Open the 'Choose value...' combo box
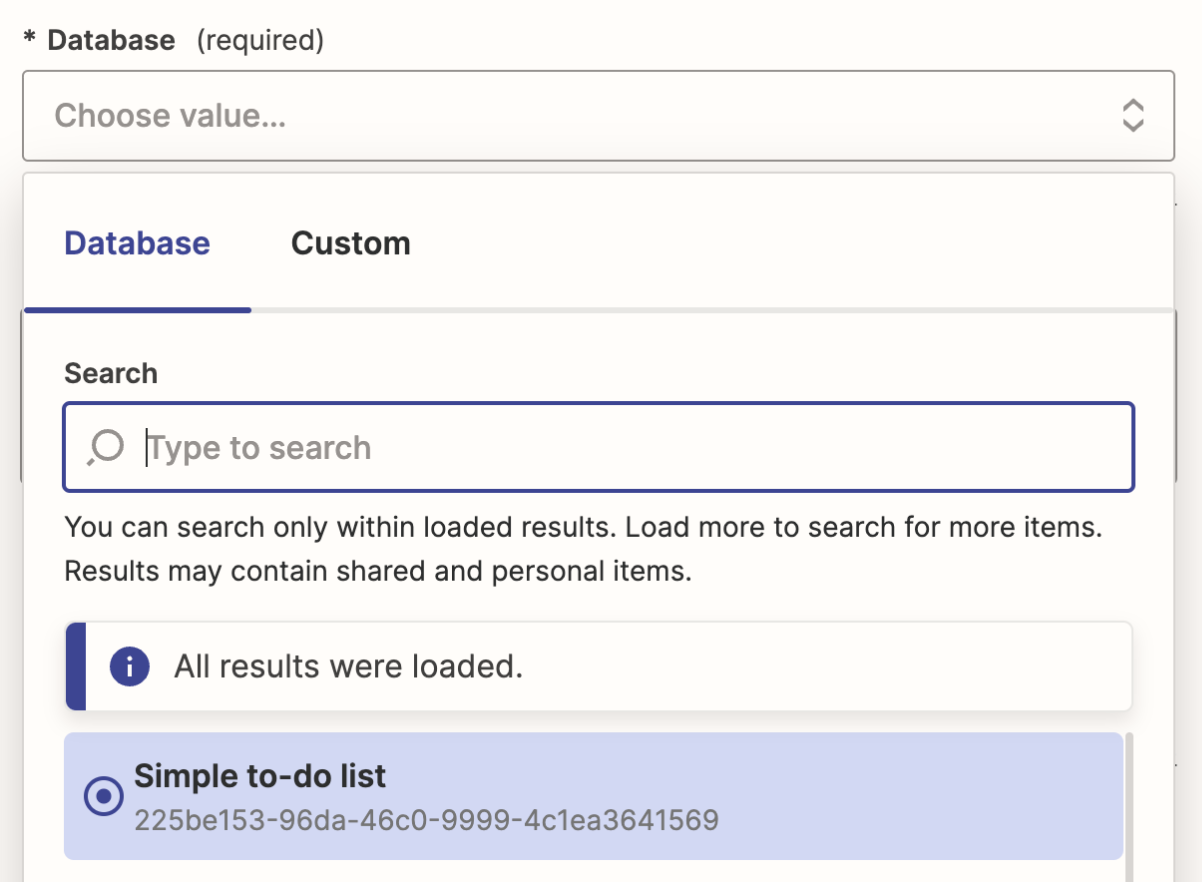Viewport: 1202px width, 882px height. 580,116
